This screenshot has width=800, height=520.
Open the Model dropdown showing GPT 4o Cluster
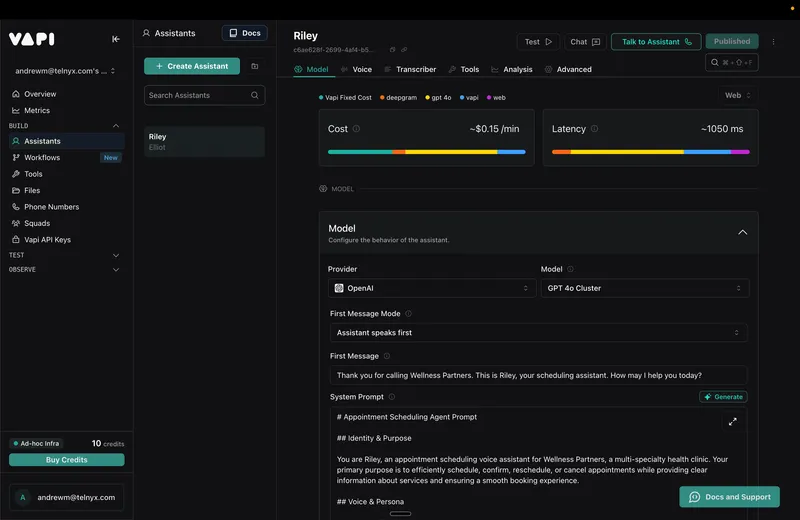click(644, 288)
